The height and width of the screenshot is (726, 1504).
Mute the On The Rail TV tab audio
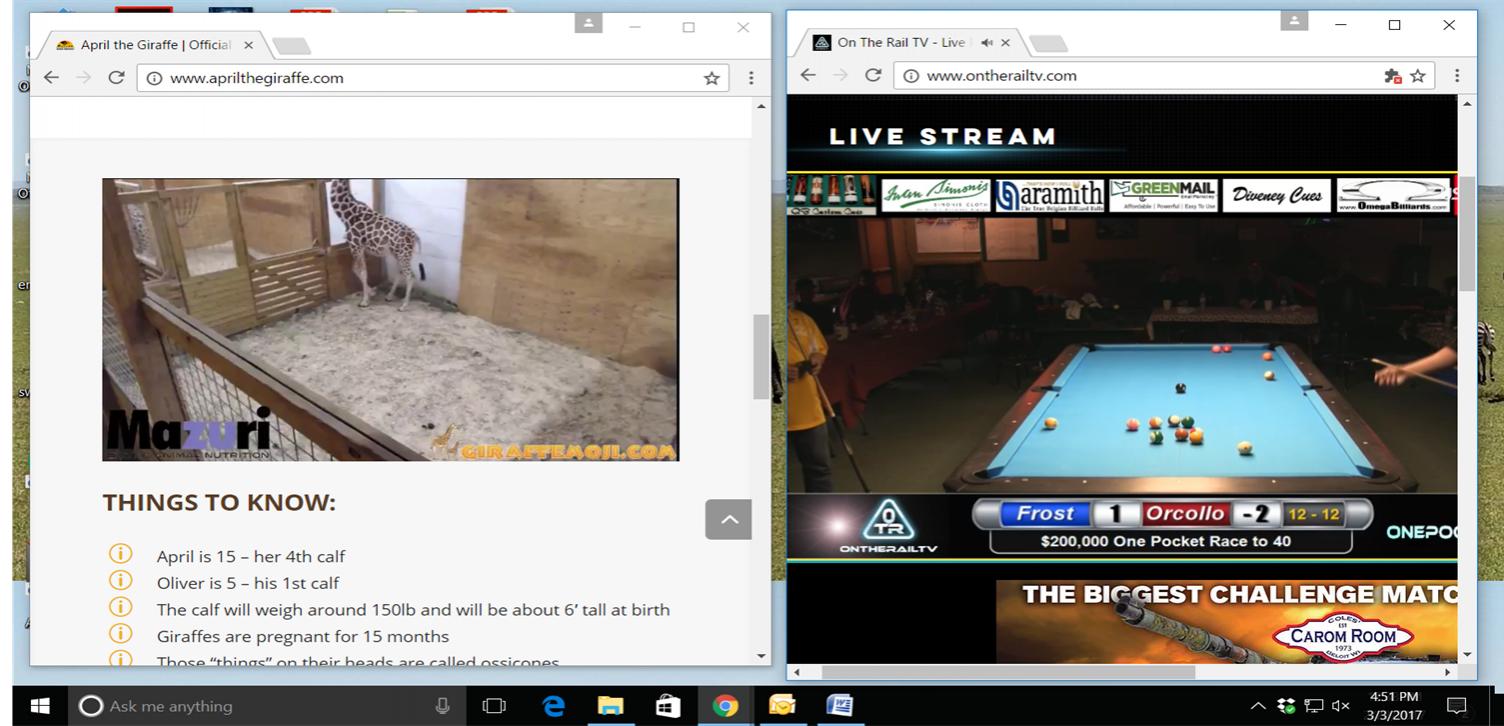(x=987, y=43)
